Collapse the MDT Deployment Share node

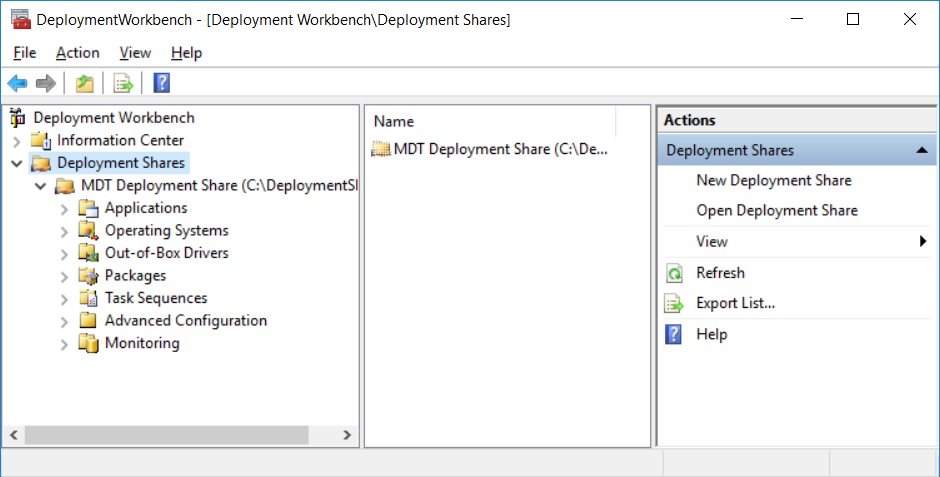41,186
